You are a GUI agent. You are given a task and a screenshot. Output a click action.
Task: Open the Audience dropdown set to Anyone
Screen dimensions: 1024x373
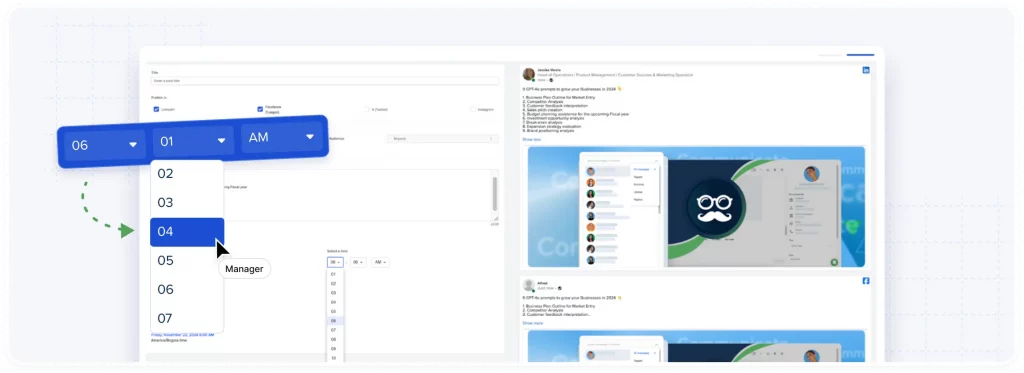point(442,138)
